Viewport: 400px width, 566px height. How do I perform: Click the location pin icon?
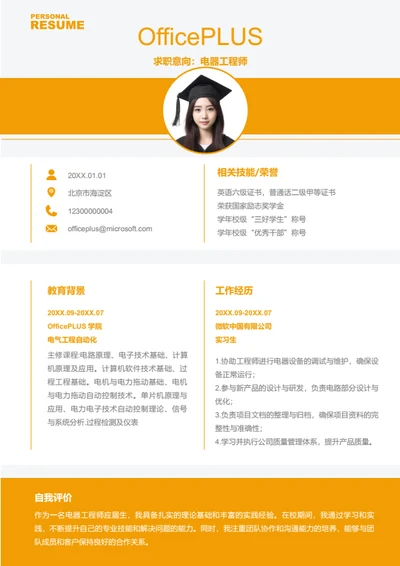[51, 192]
